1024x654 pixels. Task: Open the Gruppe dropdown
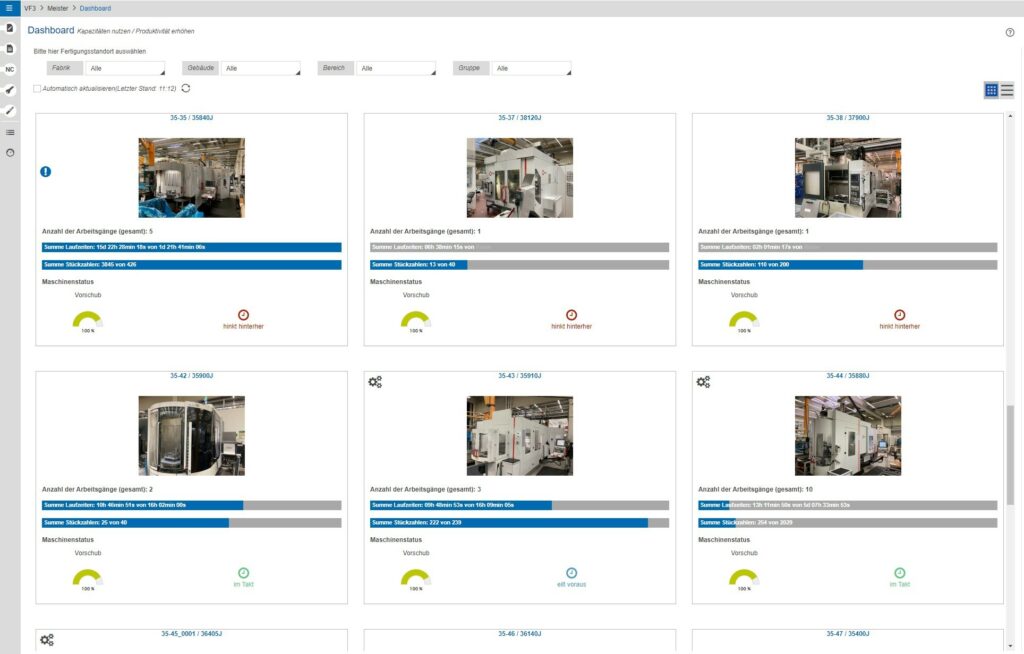click(x=532, y=68)
